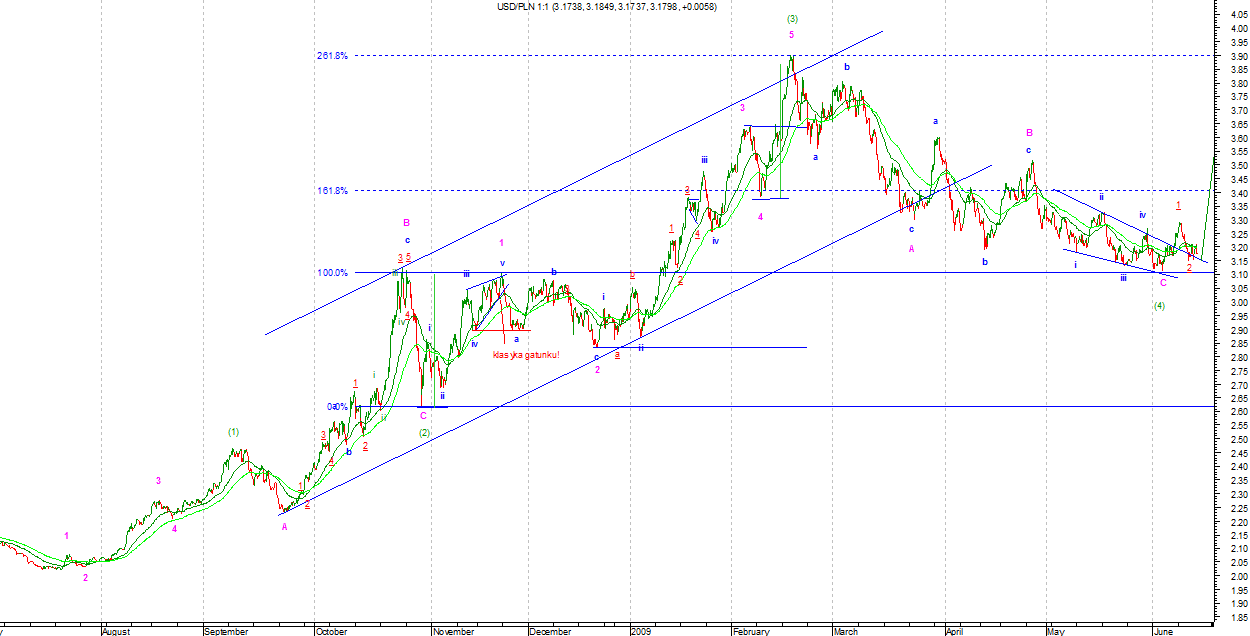The width and height of the screenshot is (1250, 636).
Task: Select the 161.8% Fibonacci level label
Action: 332,190
